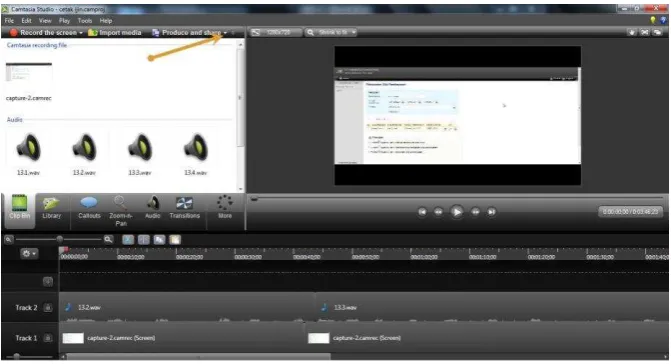Open the File menu

(9, 21)
